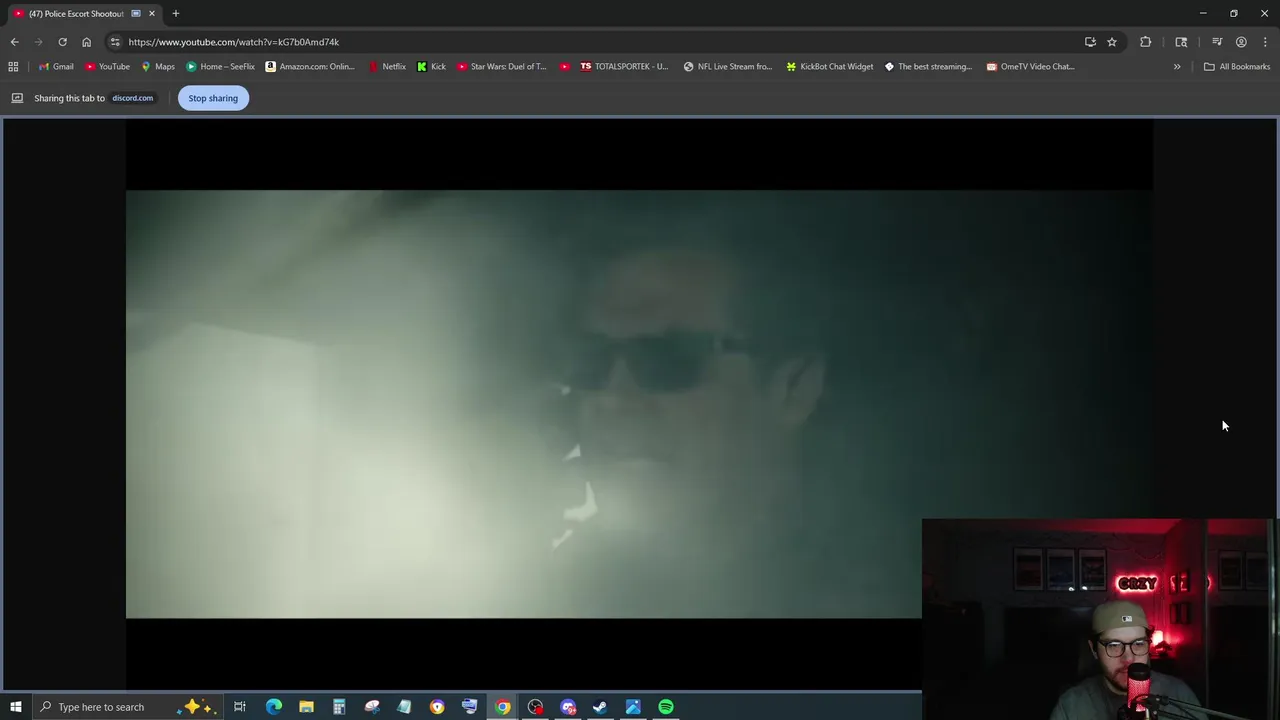Click the discord.com sharing chip
Image resolution: width=1280 pixels, height=720 pixels.
click(132, 98)
